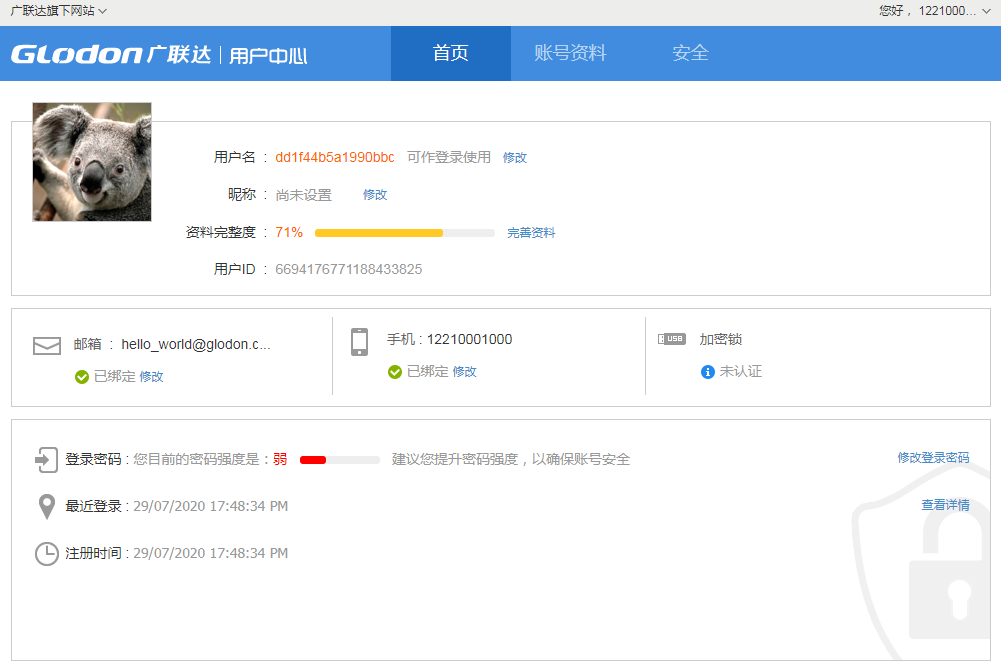Click the koala profile avatar
Screen dimensions: 1001x672
pyautogui.click(x=92, y=161)
